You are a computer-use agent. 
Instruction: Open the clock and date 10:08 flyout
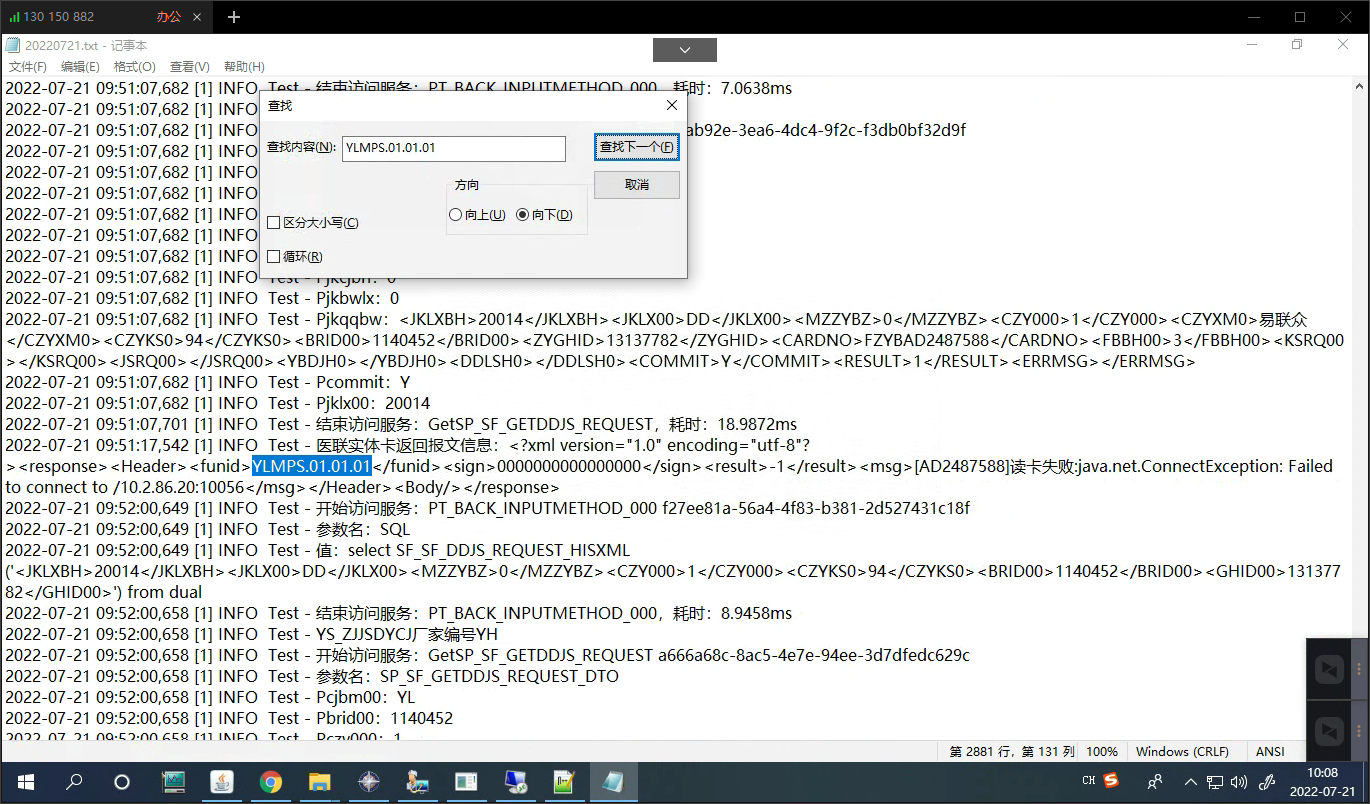(1322, 781)
